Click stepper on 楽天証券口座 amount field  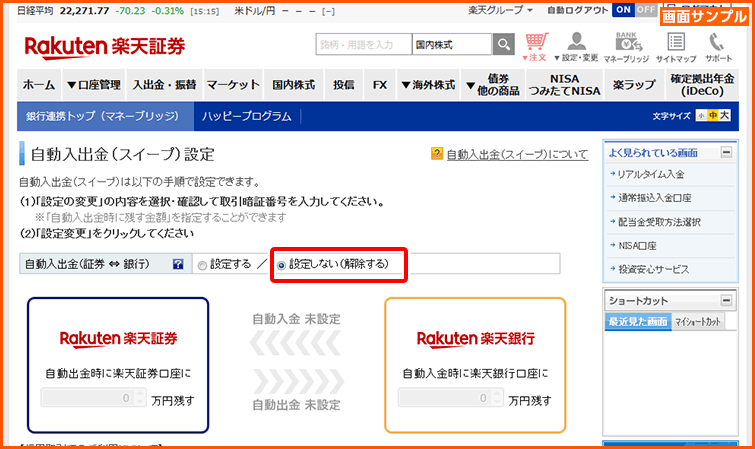tap(140, 398)
